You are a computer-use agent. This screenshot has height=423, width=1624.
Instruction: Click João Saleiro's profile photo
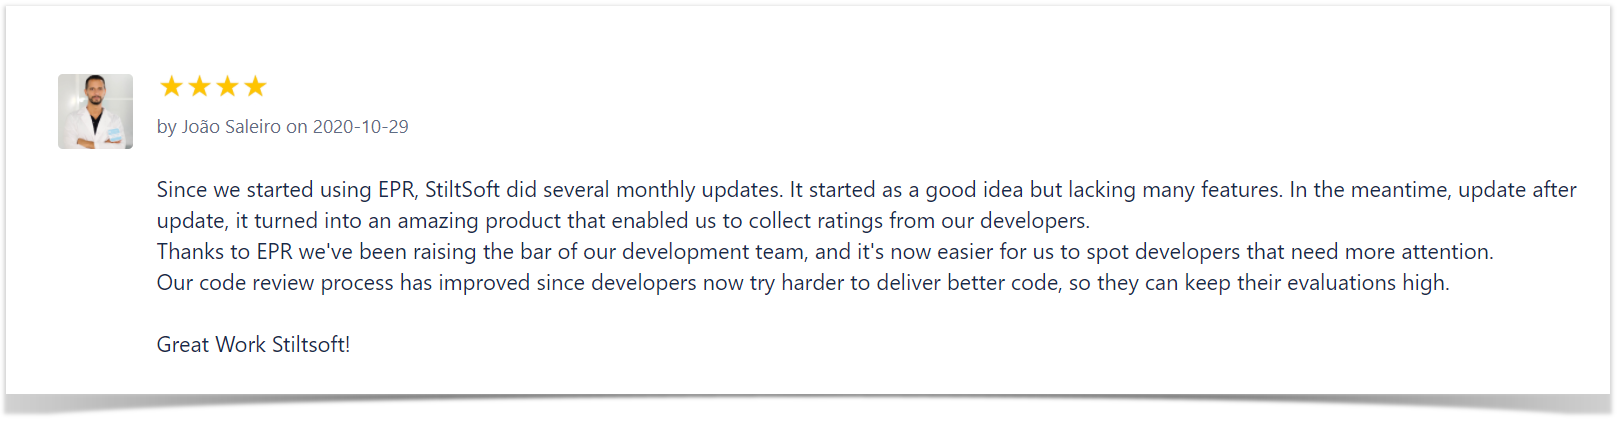point(95,111)
